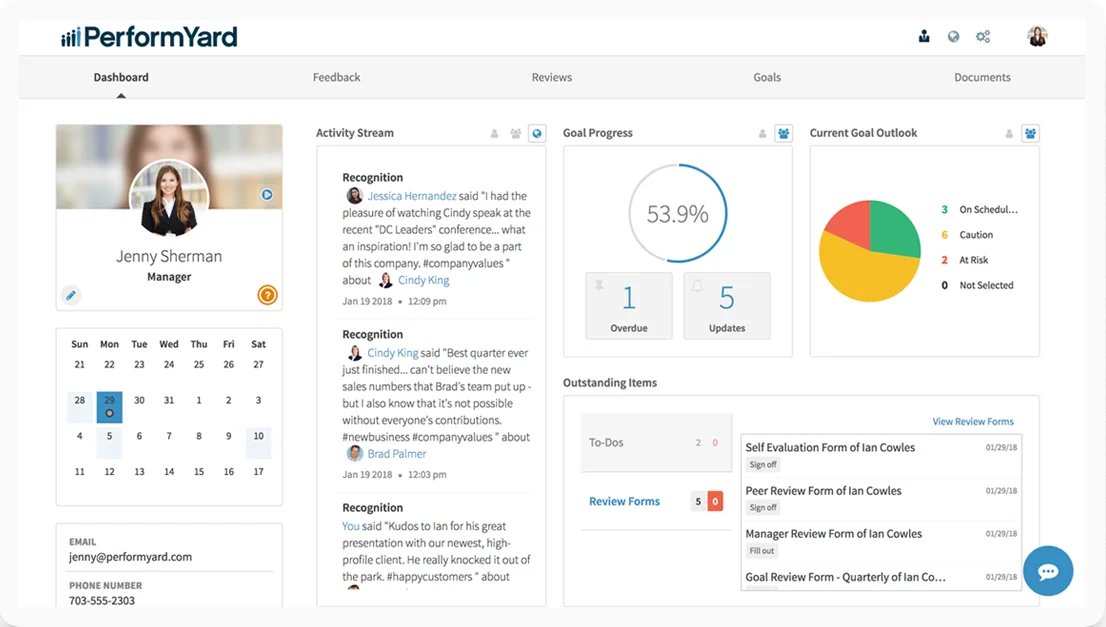Open the Review Forms list

click(624, 500)
